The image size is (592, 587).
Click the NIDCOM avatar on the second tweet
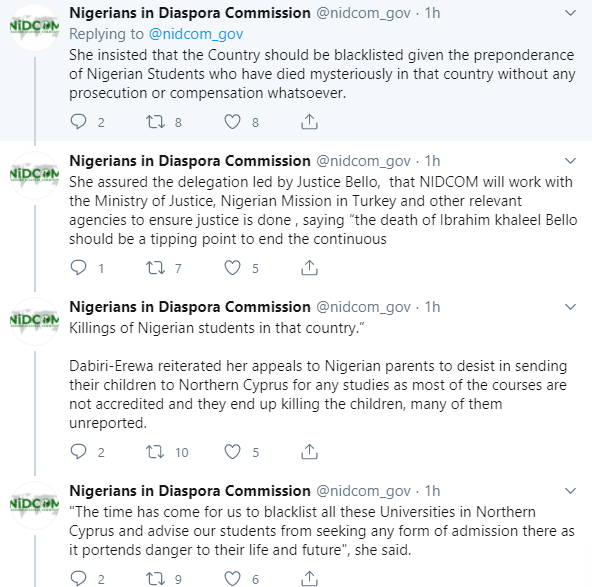tap(34, 175)
